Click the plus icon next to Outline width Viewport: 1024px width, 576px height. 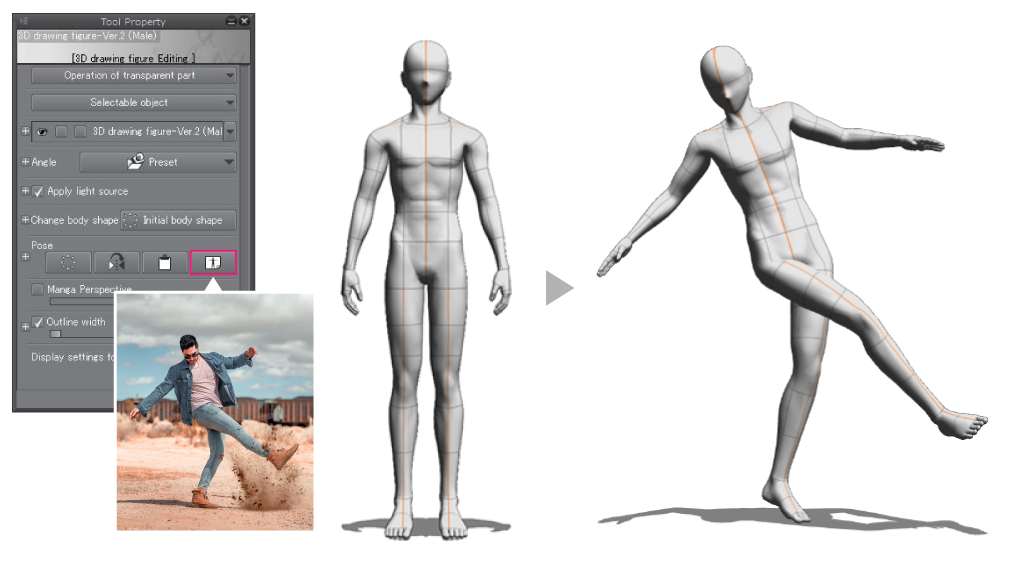[25, 325]
